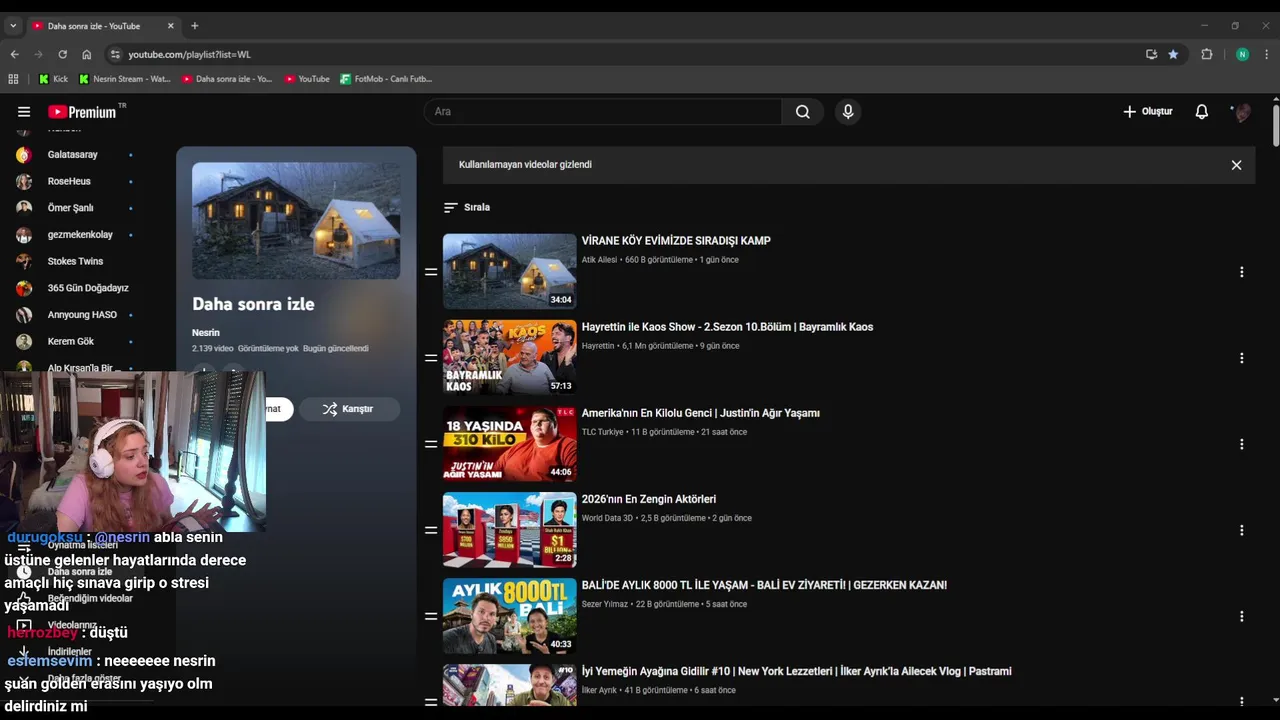The image size is (1280, 720).
Task: Go to TLC Türkiye channel
Action: click(x=603, y=432)
